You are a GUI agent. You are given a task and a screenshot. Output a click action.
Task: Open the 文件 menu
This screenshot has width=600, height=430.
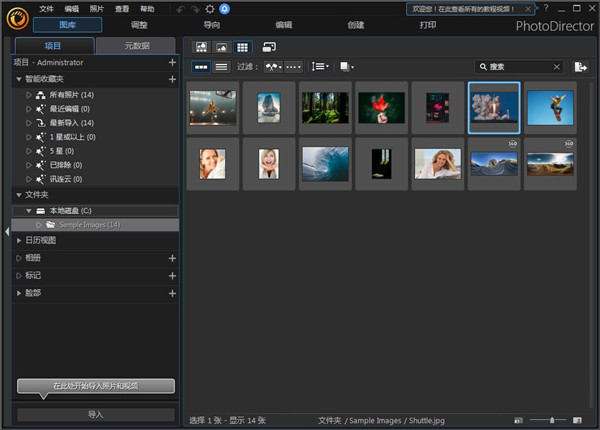[x=46, y=8]
